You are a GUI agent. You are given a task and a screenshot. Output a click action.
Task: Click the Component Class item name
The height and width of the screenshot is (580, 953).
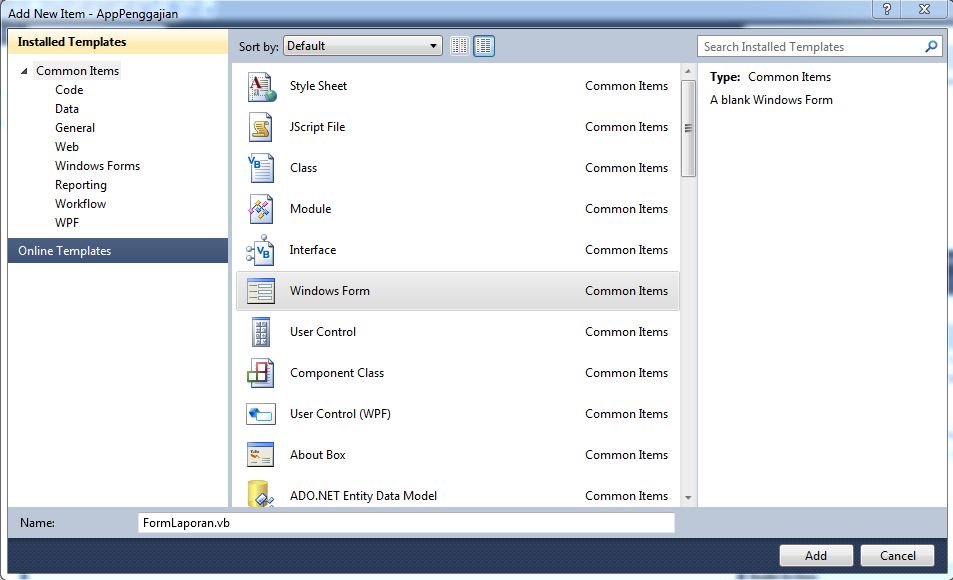[337, 373]
